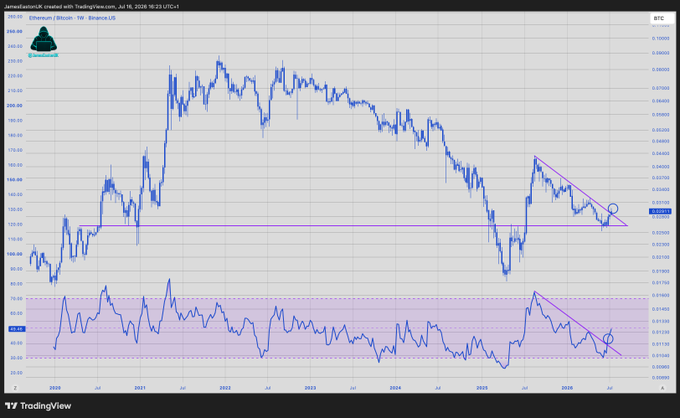Click the @JamesEastonUK handle under the avatar
Viewport: 680px width, 418px height.
[x=43, y=56]
